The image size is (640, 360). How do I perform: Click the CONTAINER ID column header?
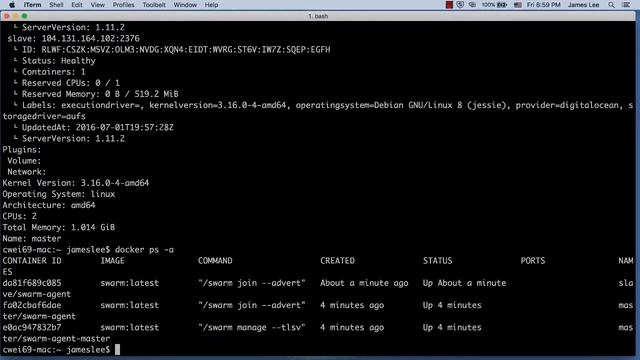tap(32, 260)
